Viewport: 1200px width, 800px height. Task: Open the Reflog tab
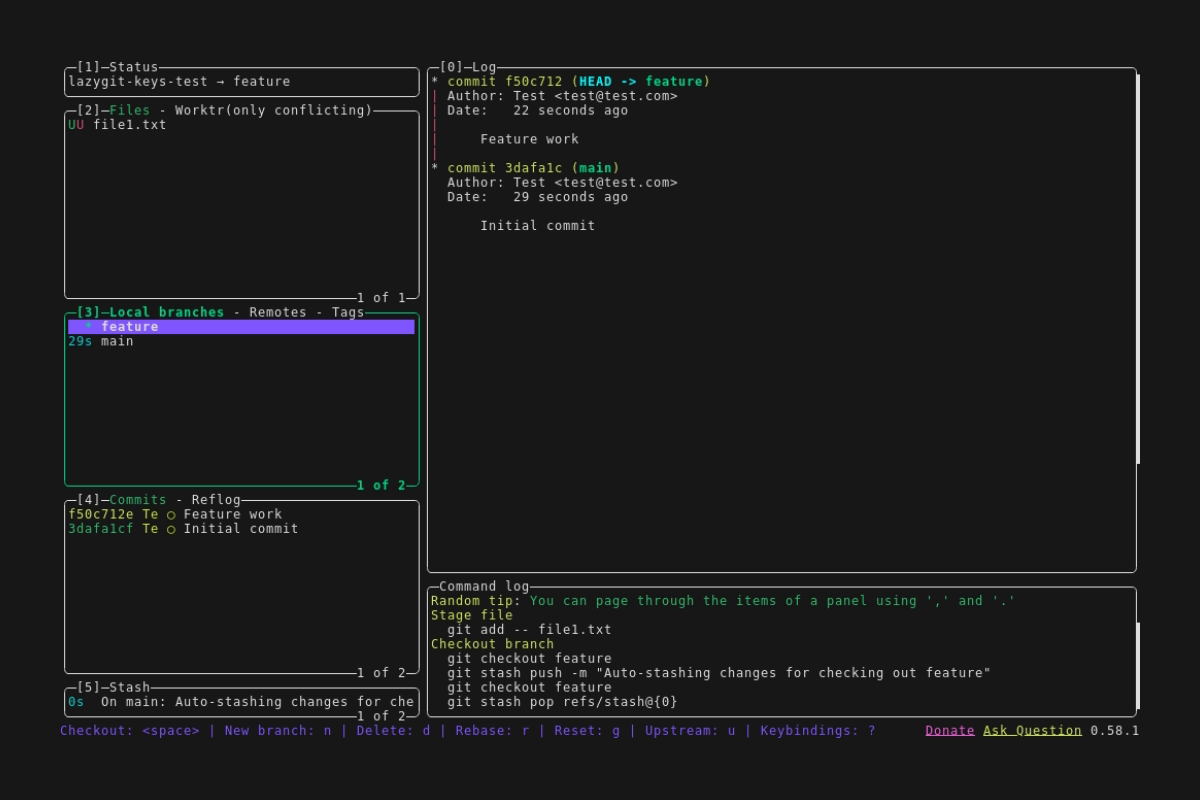point(216,500)
